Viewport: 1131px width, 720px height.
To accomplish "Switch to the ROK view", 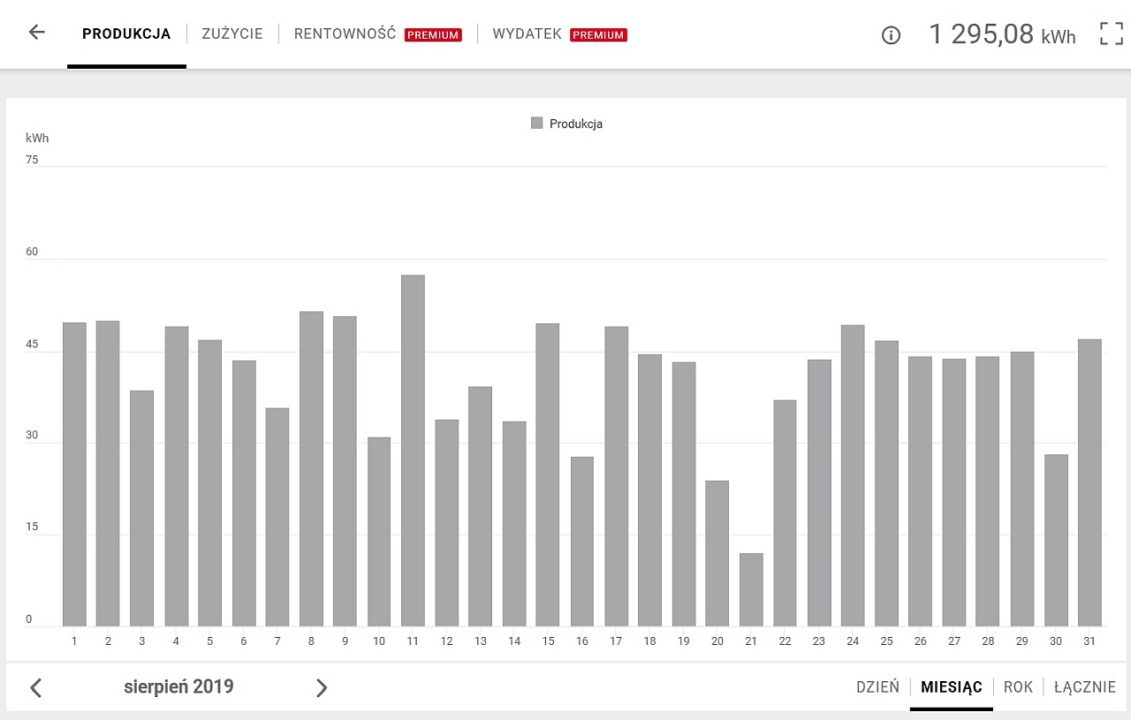I will click(x=1018, y=687).
